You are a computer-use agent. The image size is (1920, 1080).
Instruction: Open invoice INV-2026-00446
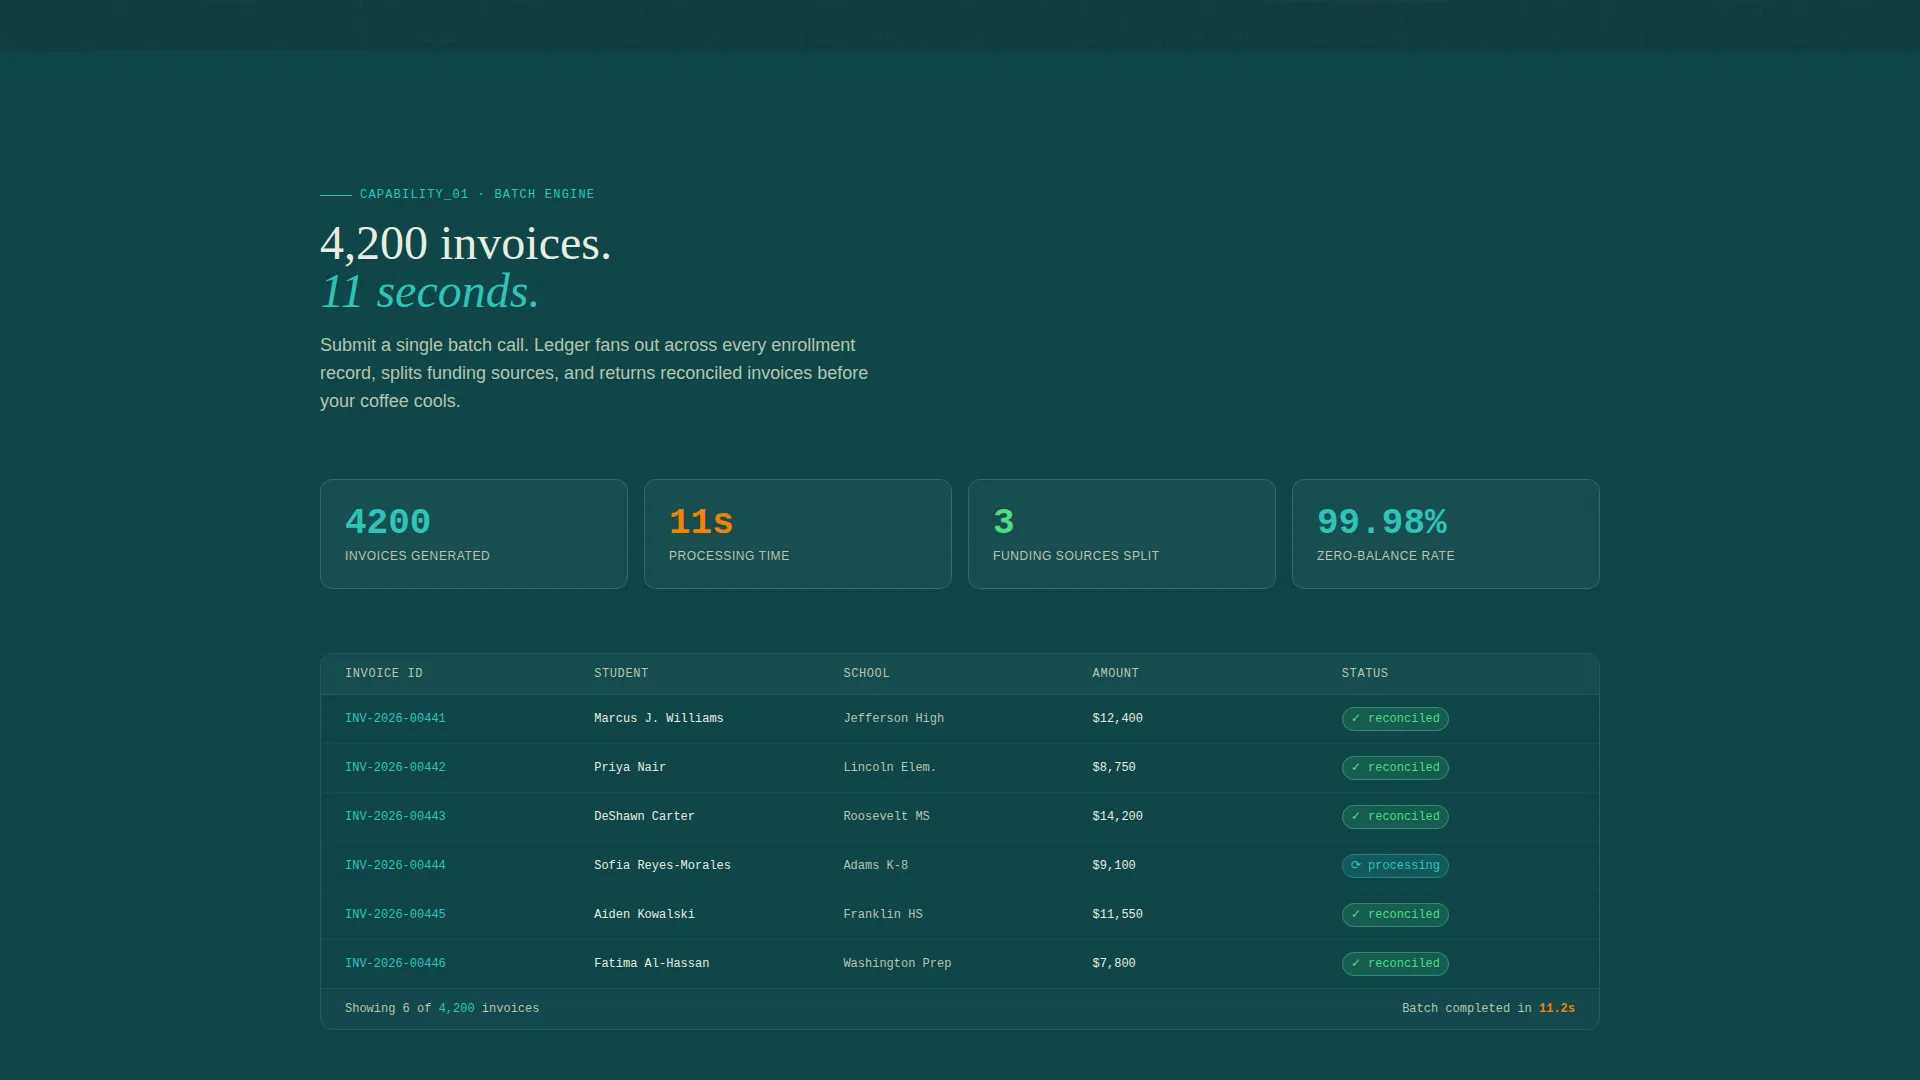(x=395, y=963)
